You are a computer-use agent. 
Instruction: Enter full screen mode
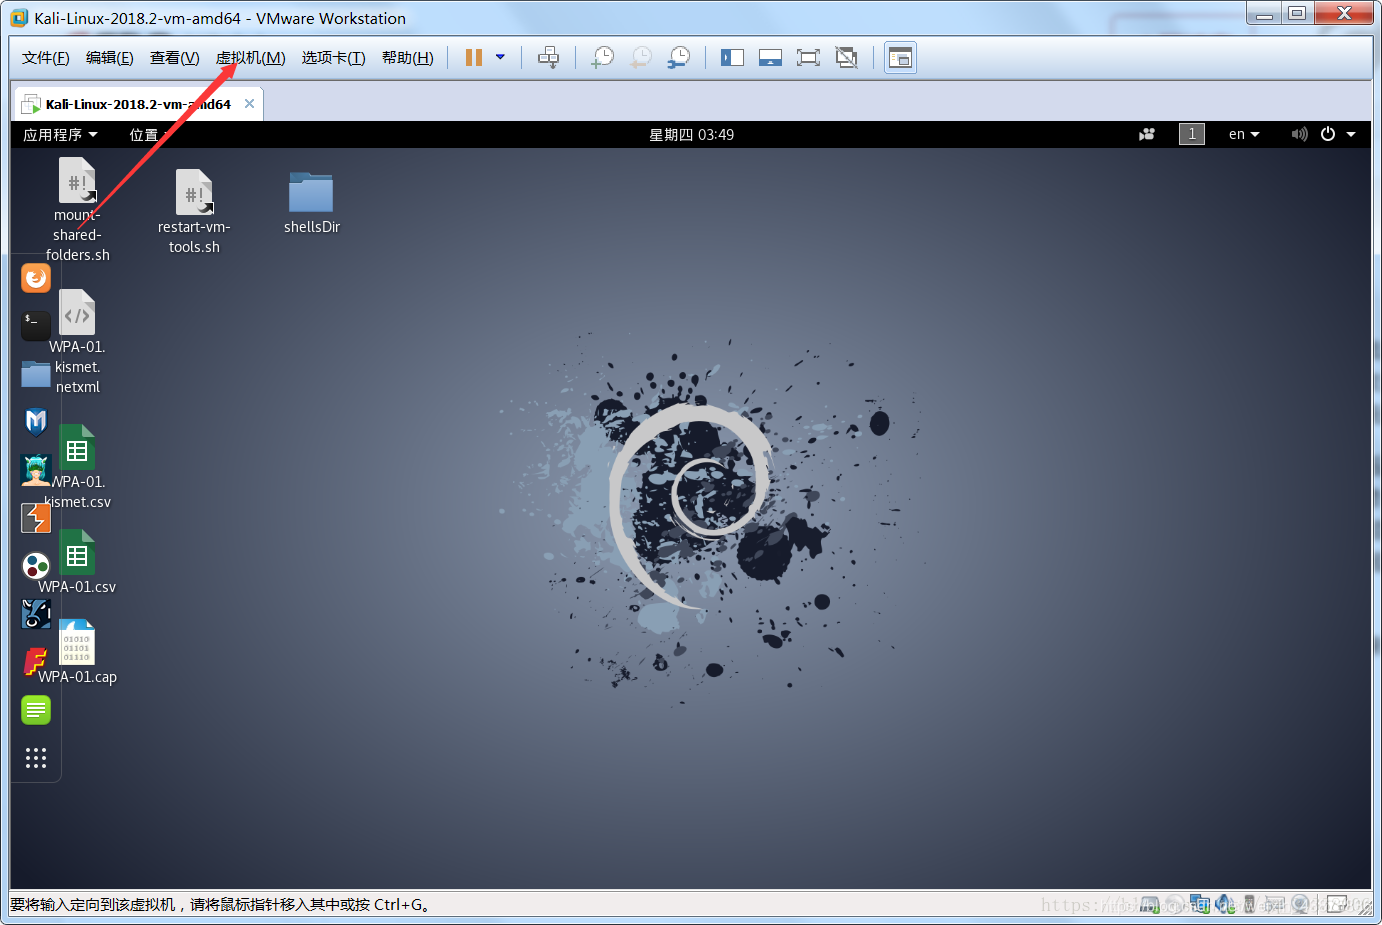[808, 58]
